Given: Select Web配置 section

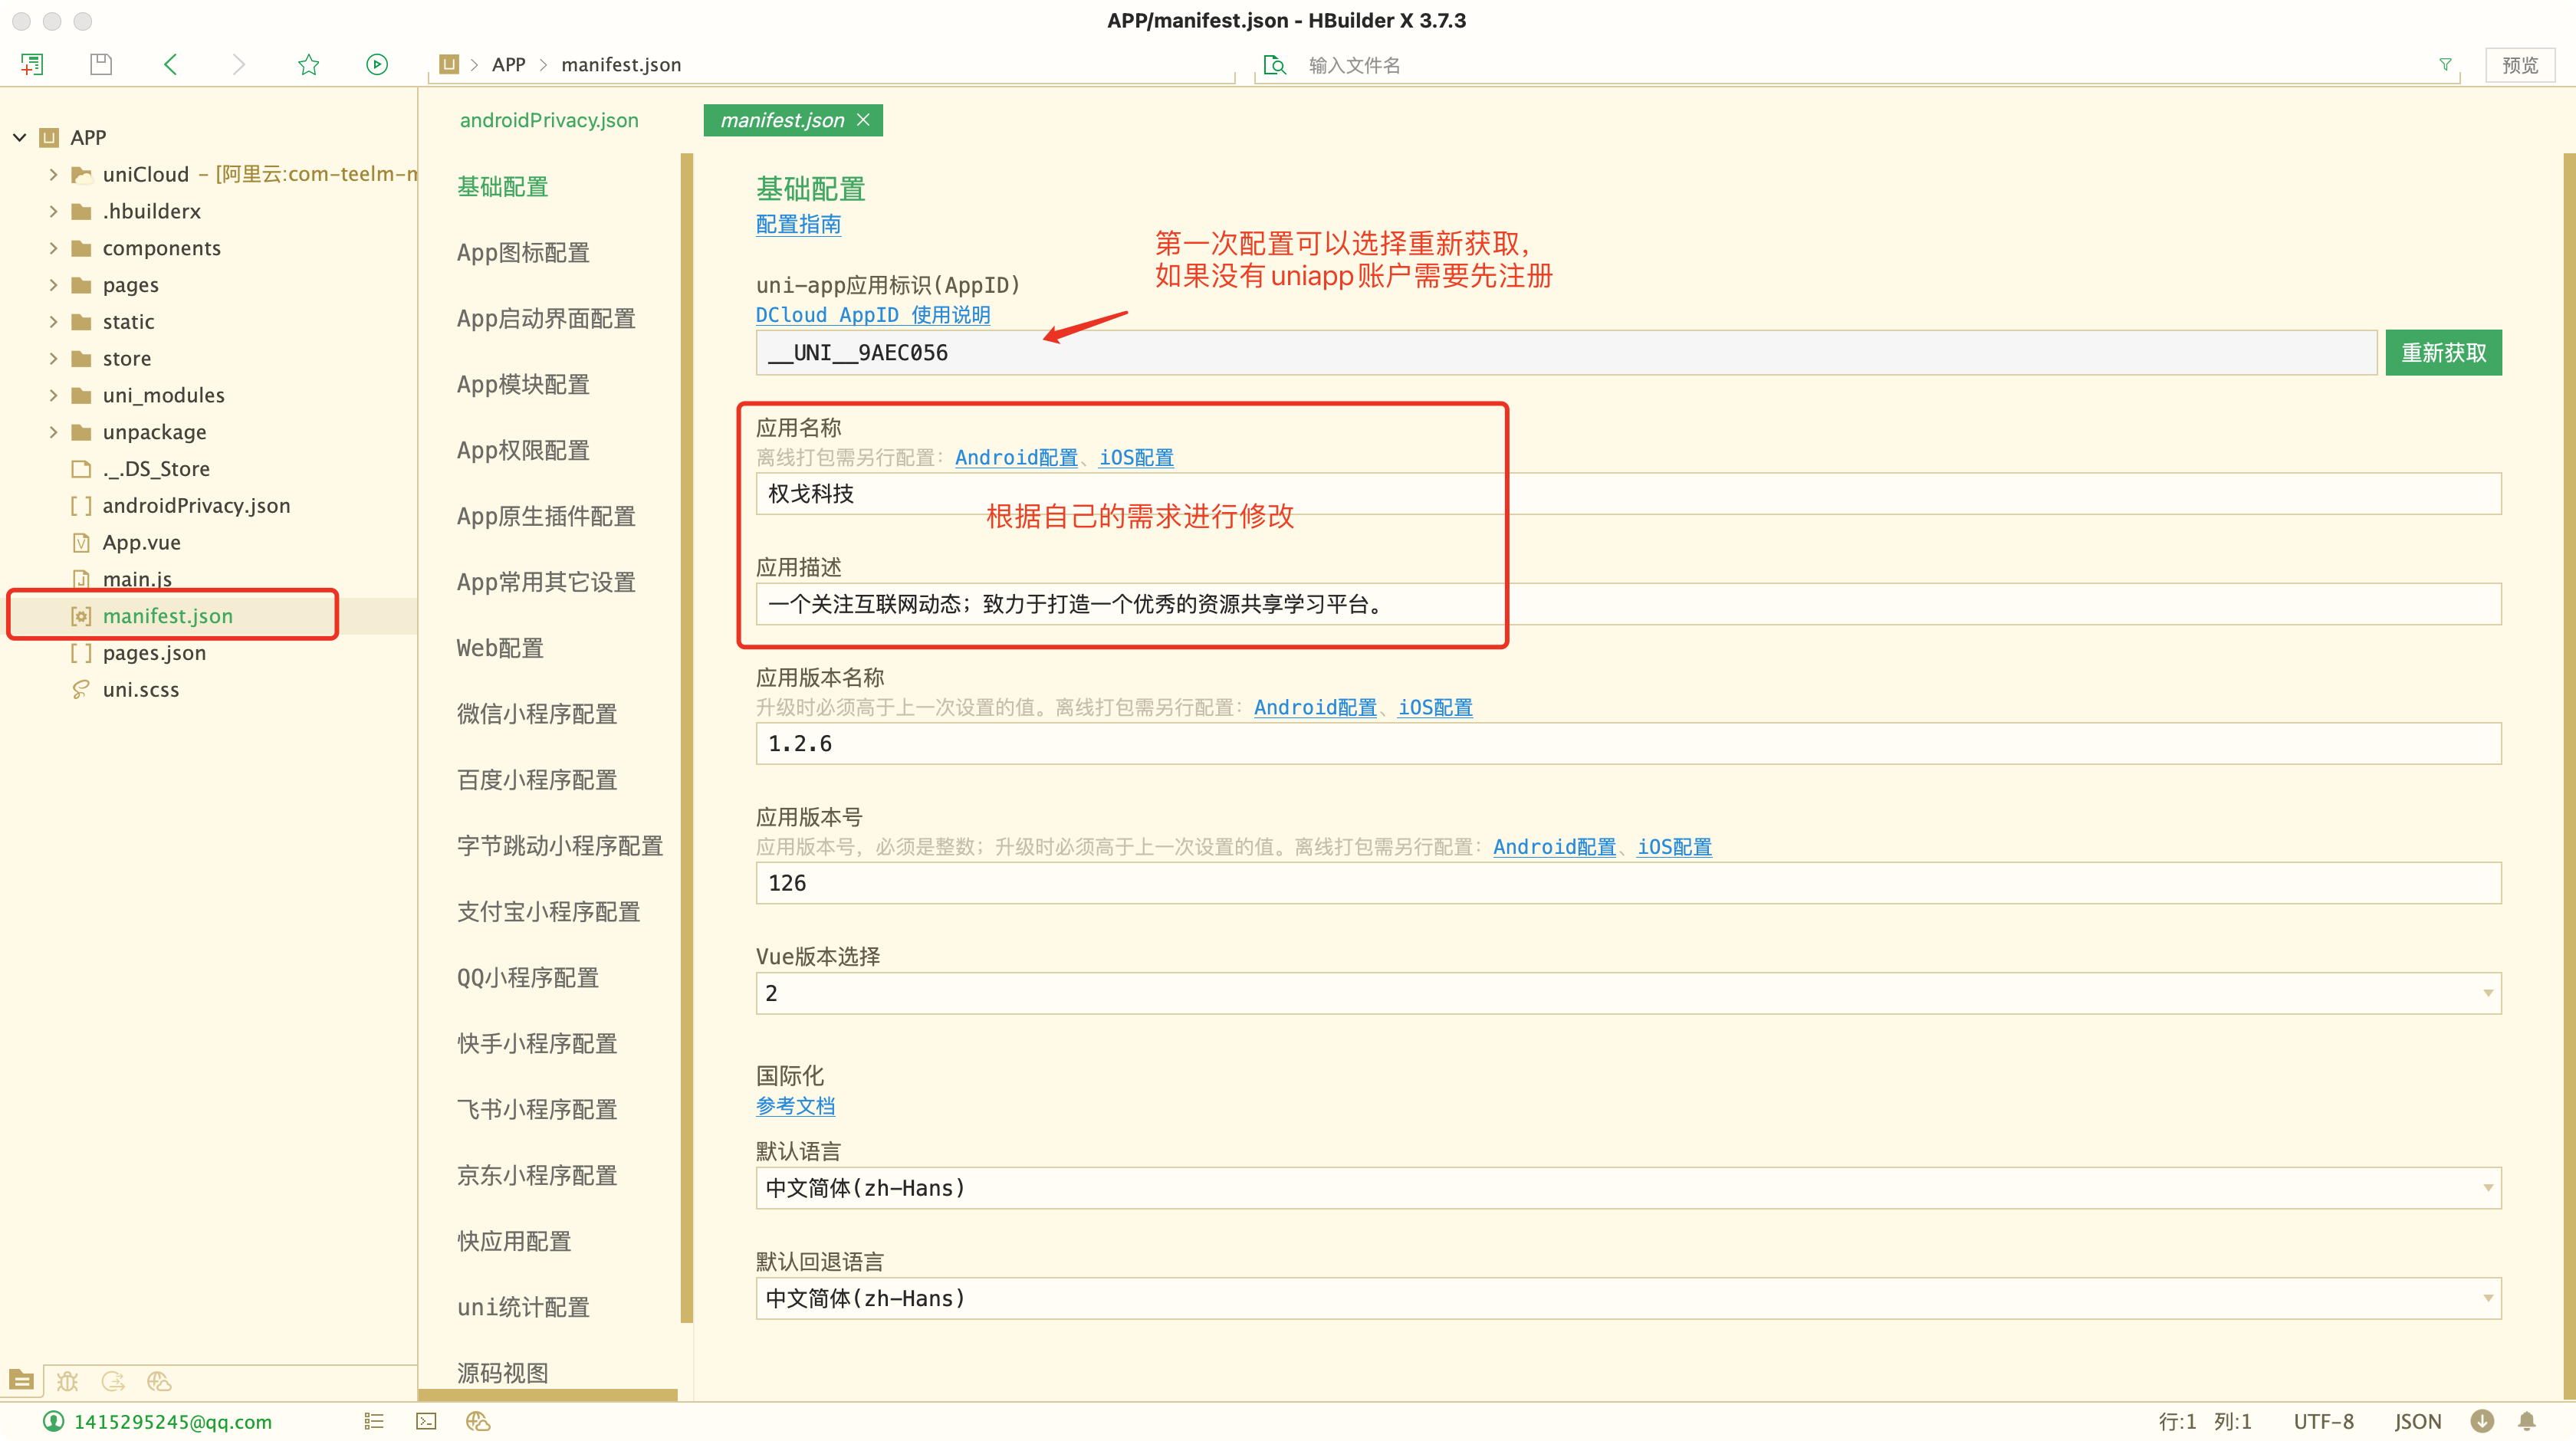Looking at the screenshot, I should 500,648.
